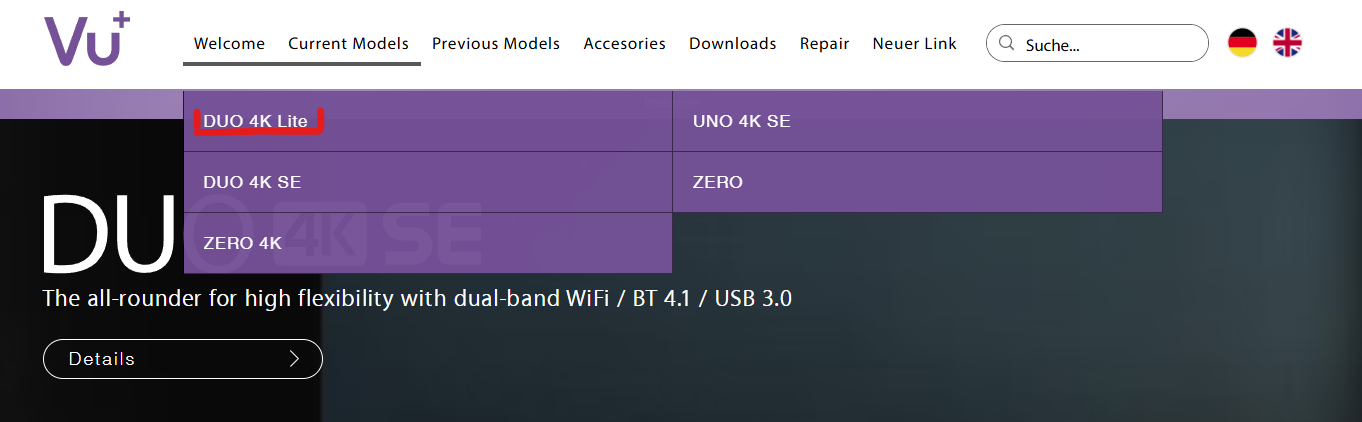Choose the ZERO model entry
Screen dimensions: 1362x422
coord(717,182)
